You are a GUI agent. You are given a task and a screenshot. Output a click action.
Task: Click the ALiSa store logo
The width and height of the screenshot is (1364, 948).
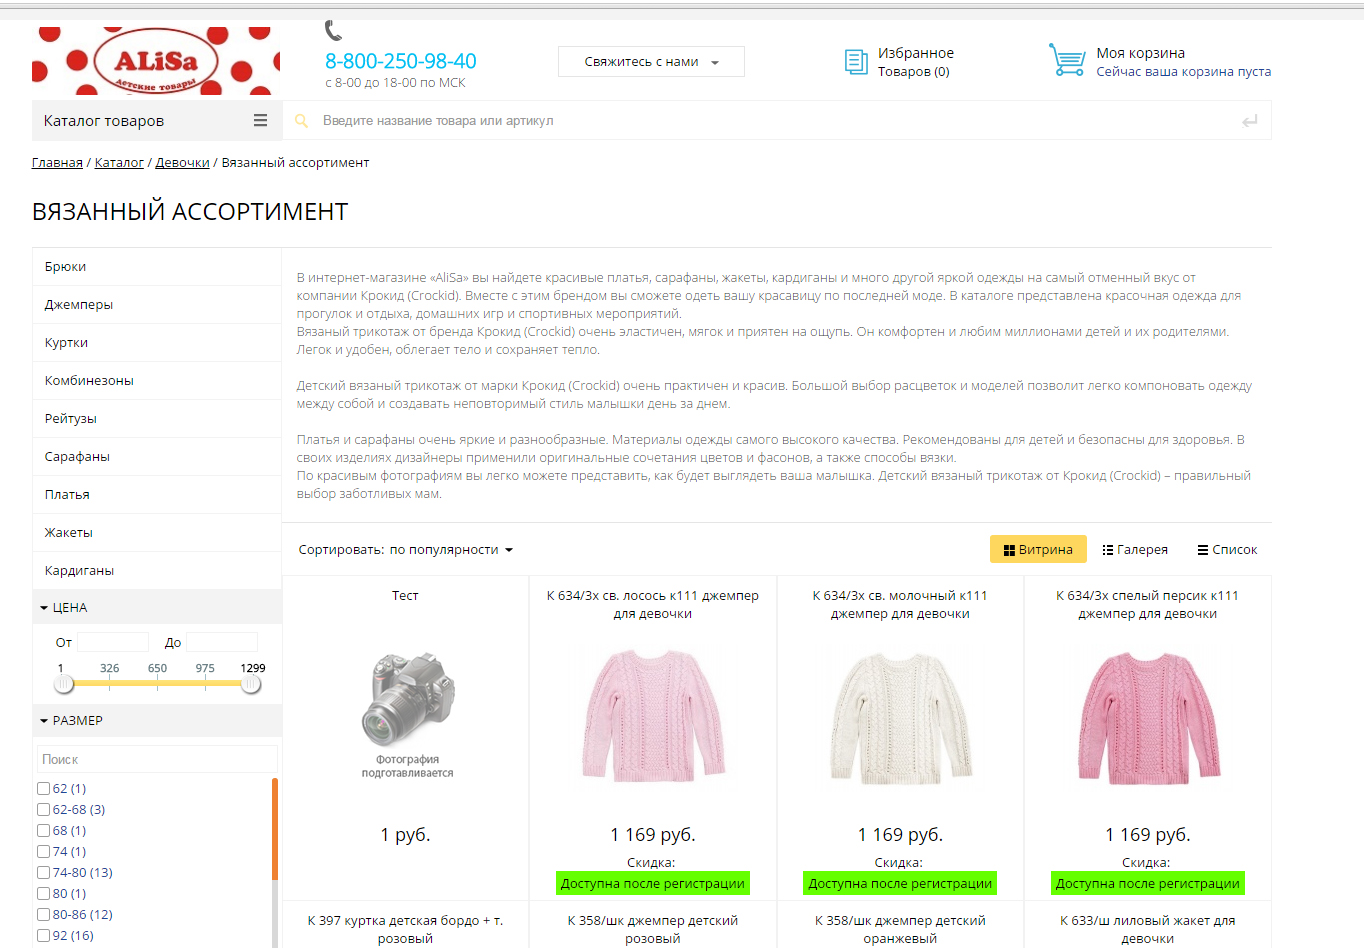click(x=156, y=61)
